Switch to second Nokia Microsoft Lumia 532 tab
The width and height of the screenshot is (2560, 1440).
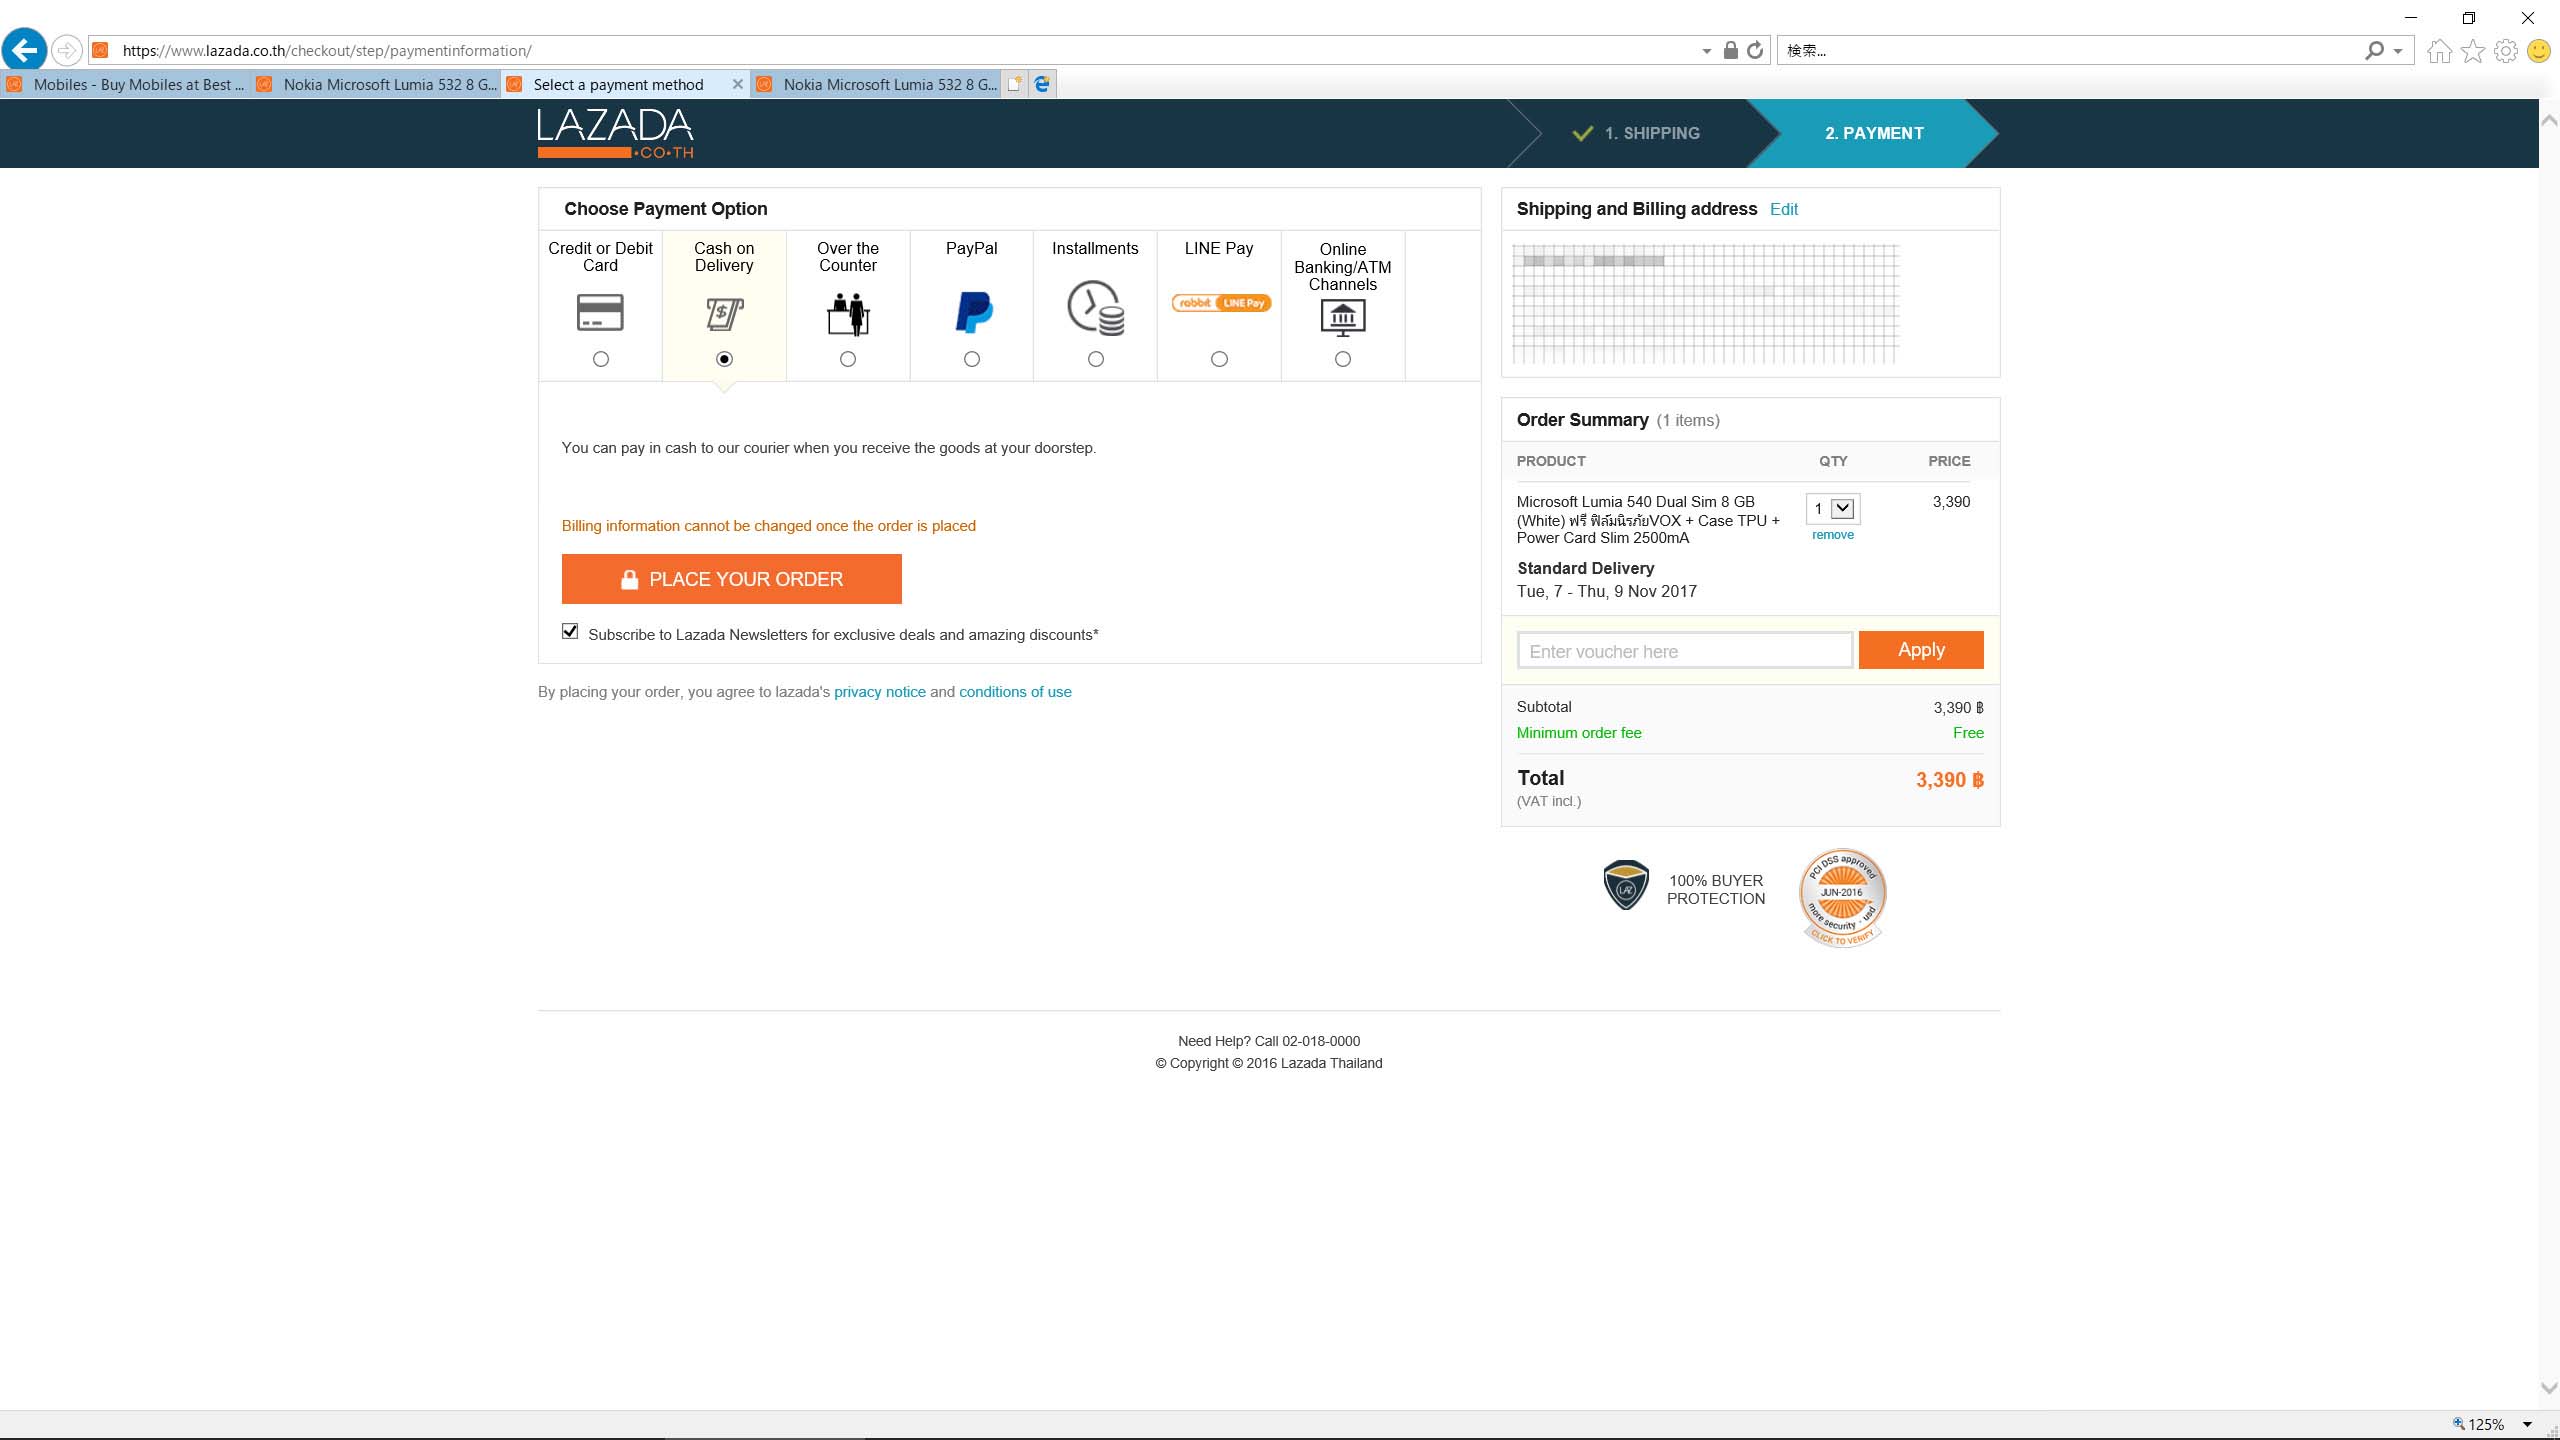point(376,84)
